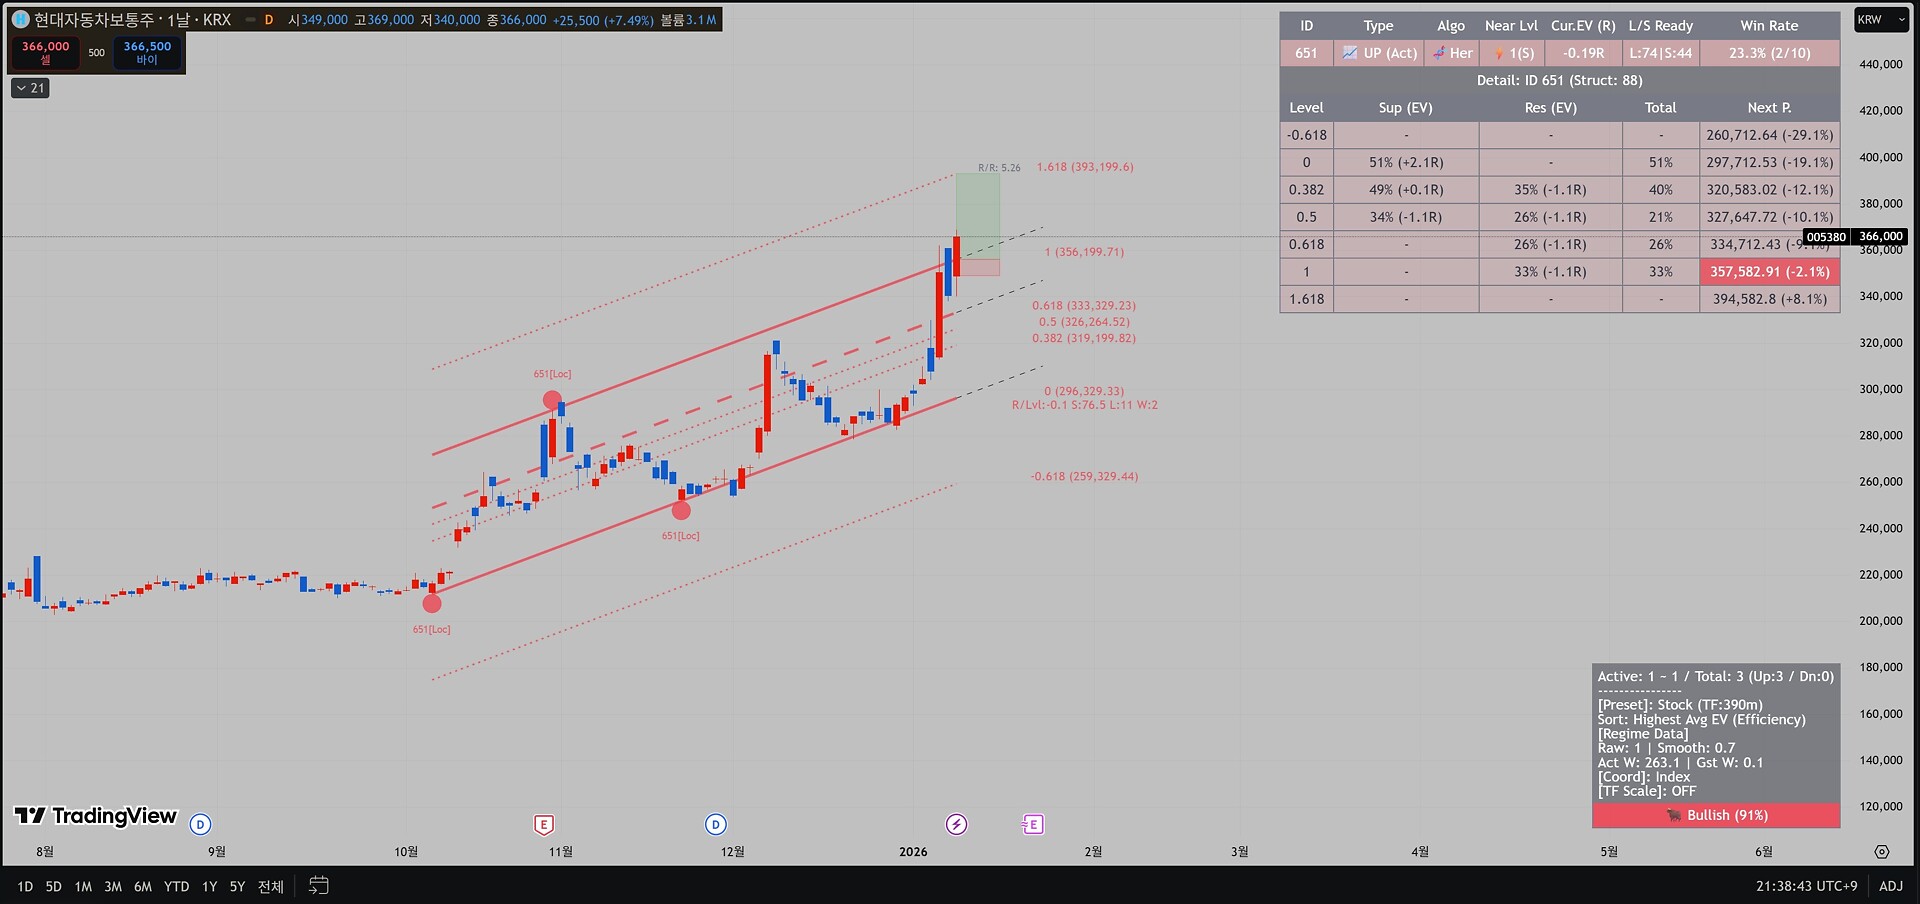Open the blue dividend D marker near December
This screenshot has height=904, width=1920.
click(716, 825)
